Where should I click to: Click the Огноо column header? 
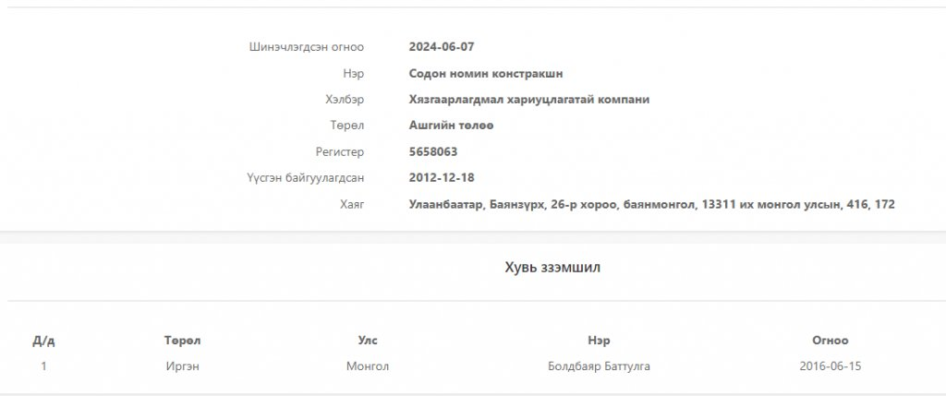point(830,340)
